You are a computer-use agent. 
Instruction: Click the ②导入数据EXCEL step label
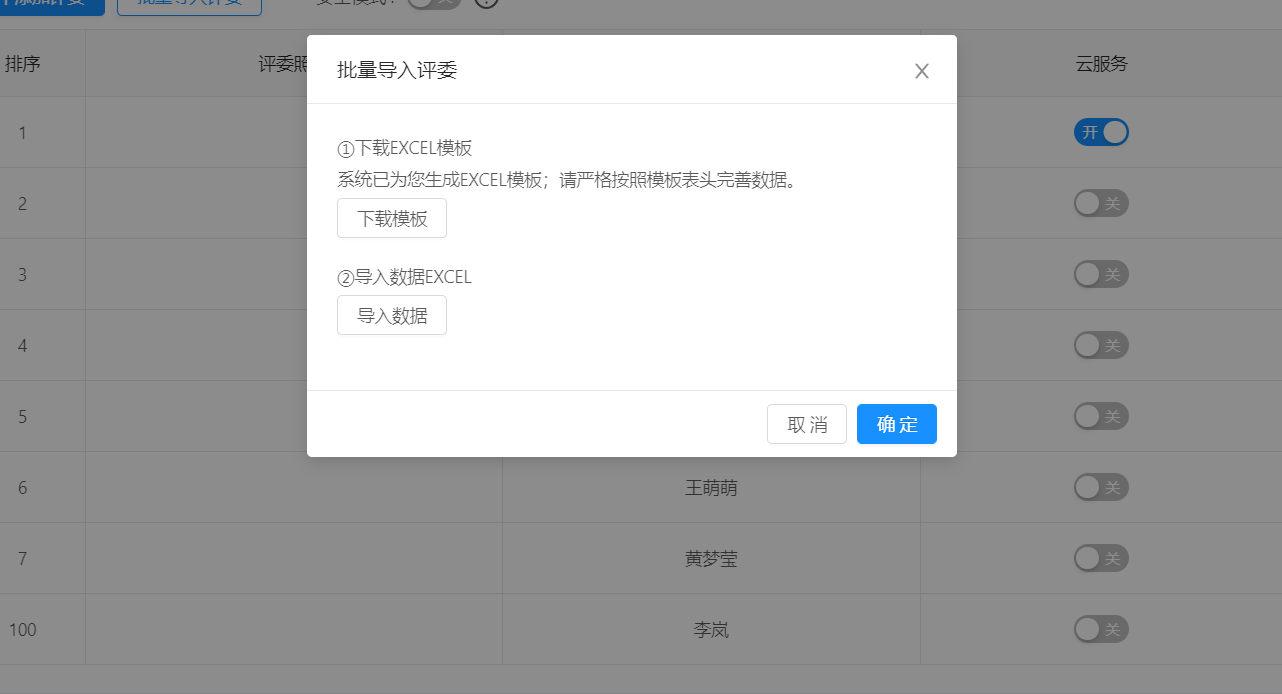pyautogui.click(x=404, y=277)
